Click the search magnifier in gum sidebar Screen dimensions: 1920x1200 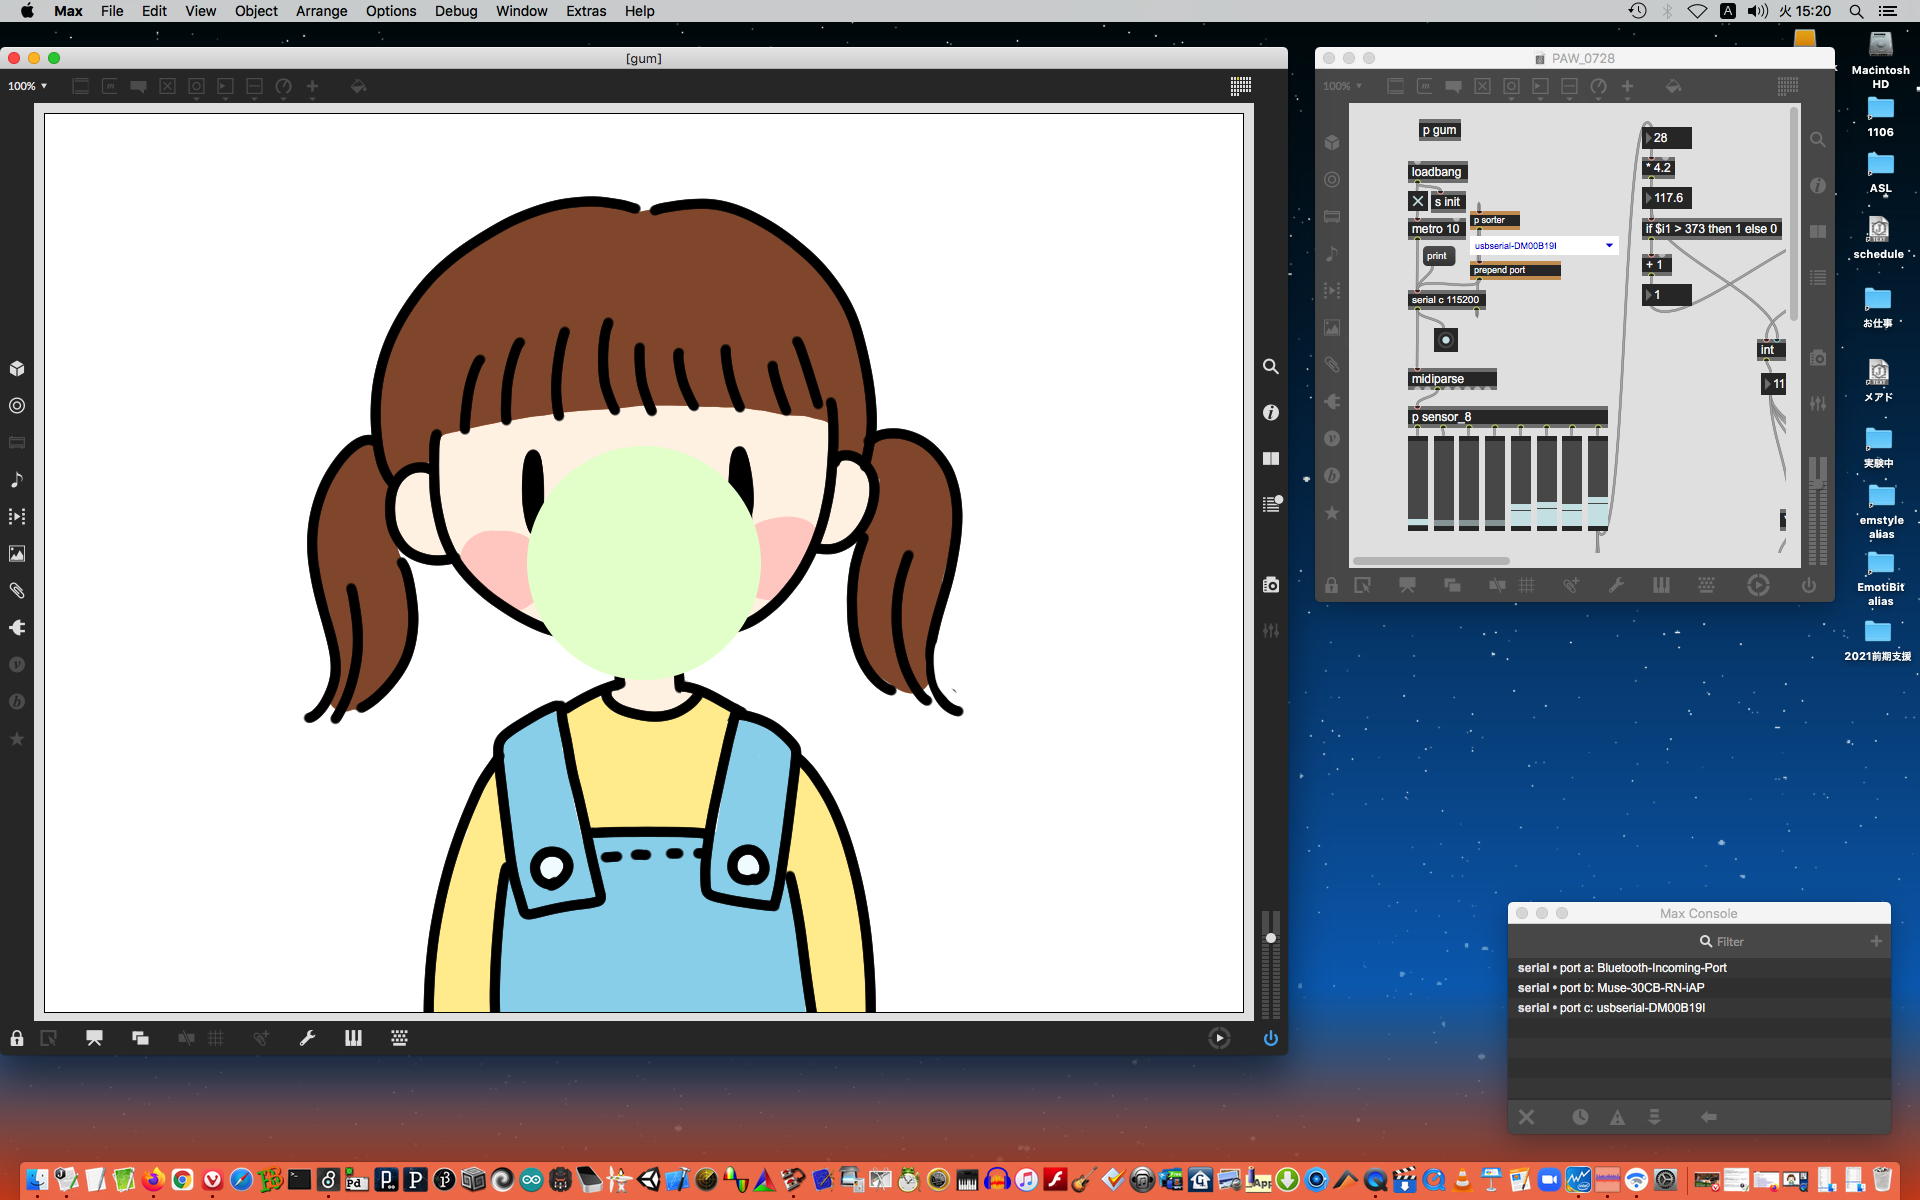1271,367
